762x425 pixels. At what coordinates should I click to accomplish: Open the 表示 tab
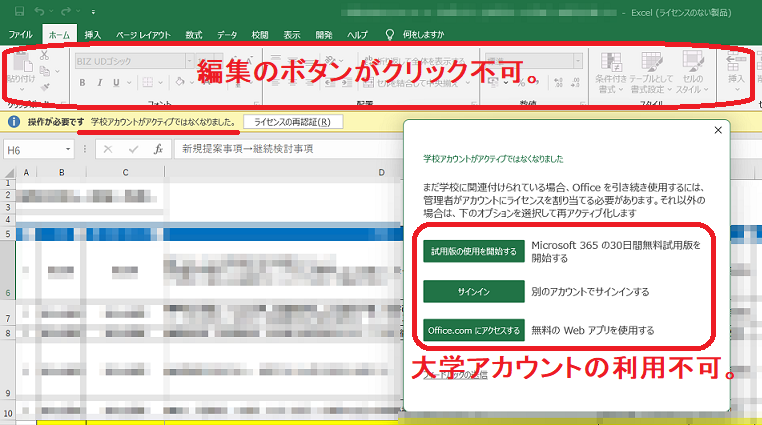tap(292, 34)
